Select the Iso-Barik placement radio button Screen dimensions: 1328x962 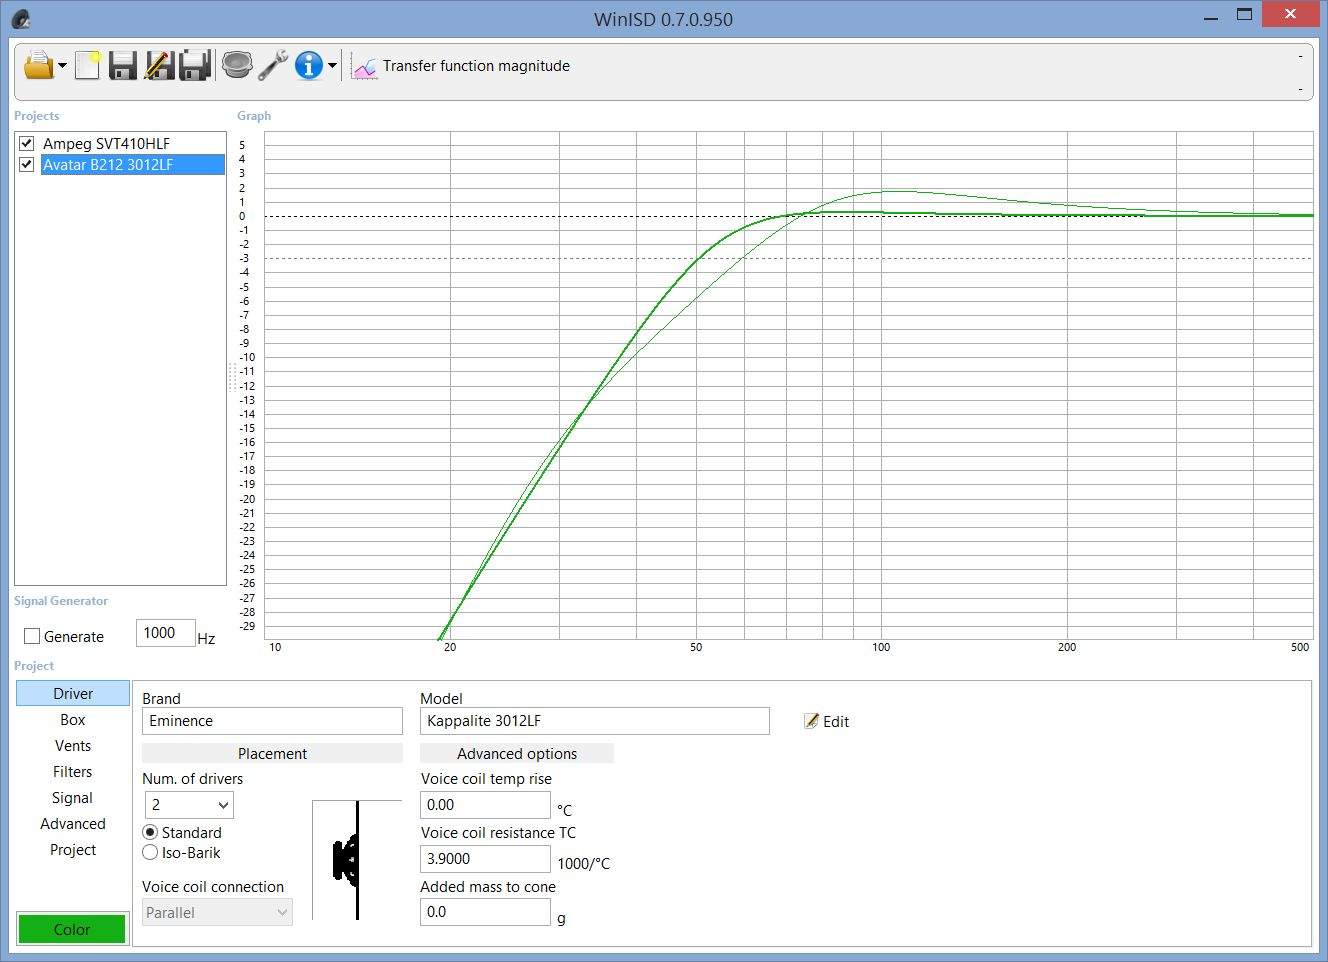pyautogui.click(x=151, y=852)
